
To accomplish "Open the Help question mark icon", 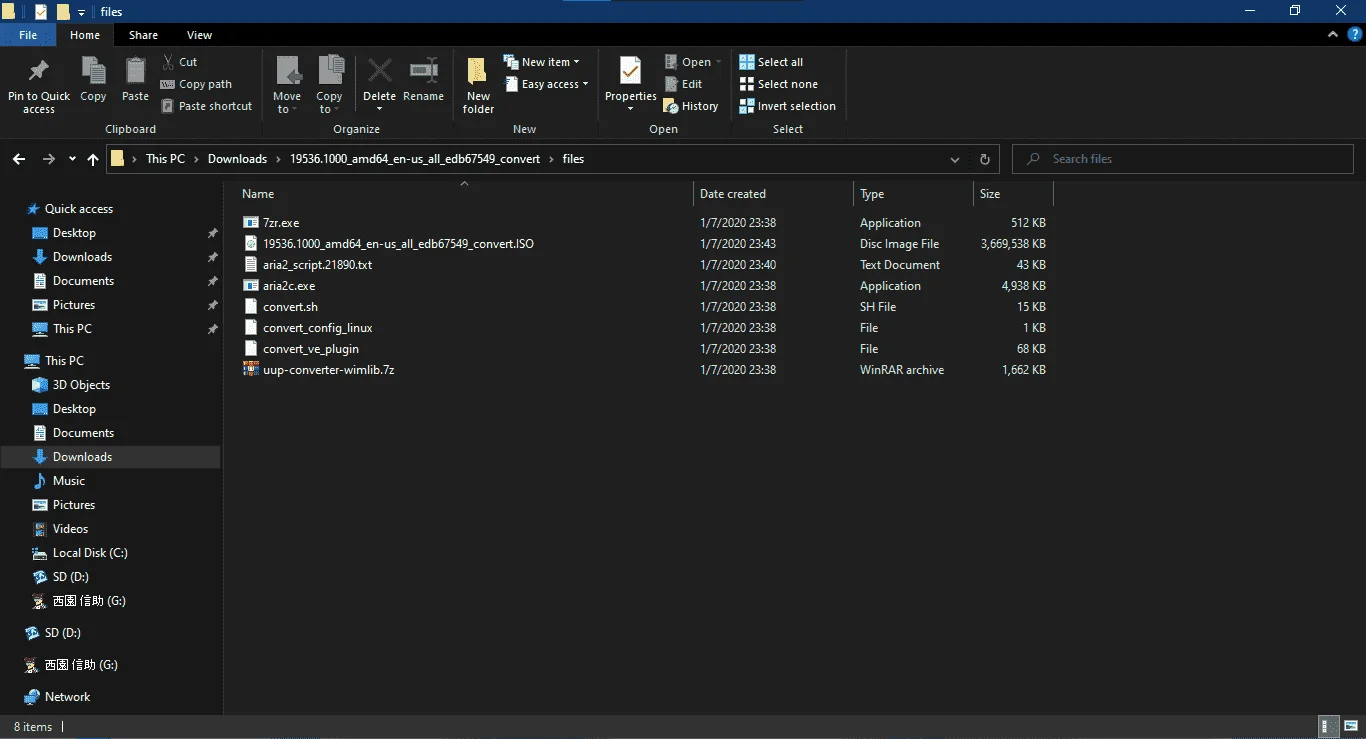I will [1354, 34].
